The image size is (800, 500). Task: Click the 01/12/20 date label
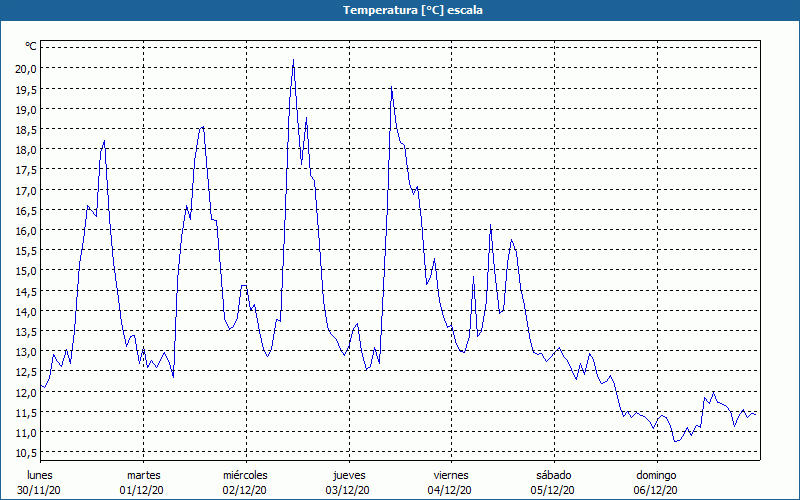(142, 490)
